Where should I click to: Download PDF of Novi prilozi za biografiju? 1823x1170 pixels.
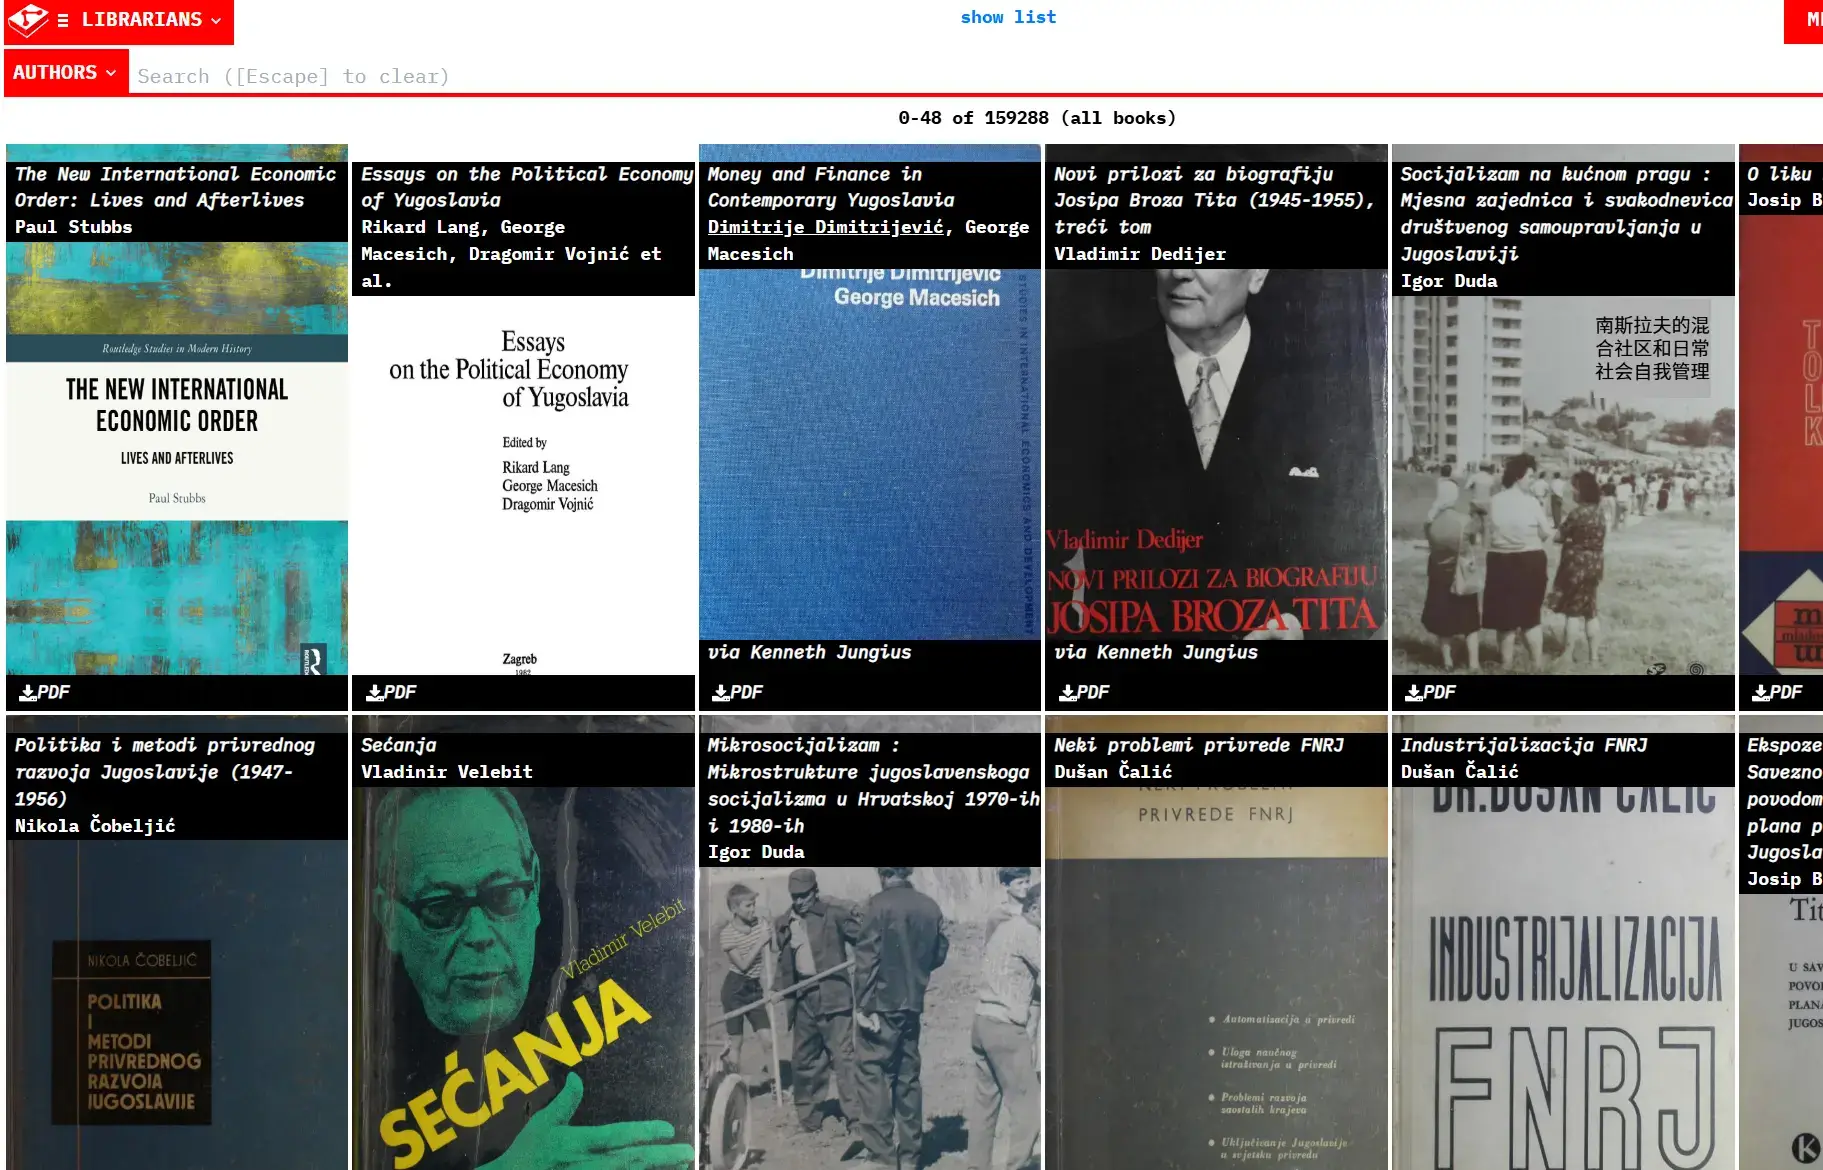click(1084, 692)
